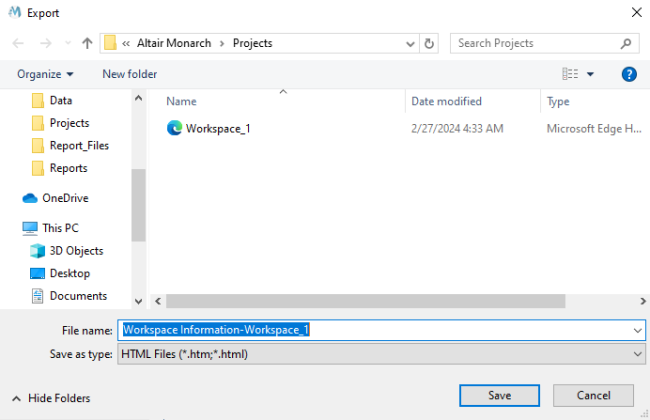Click the file list scroll right arrow

tap(643, 301)
